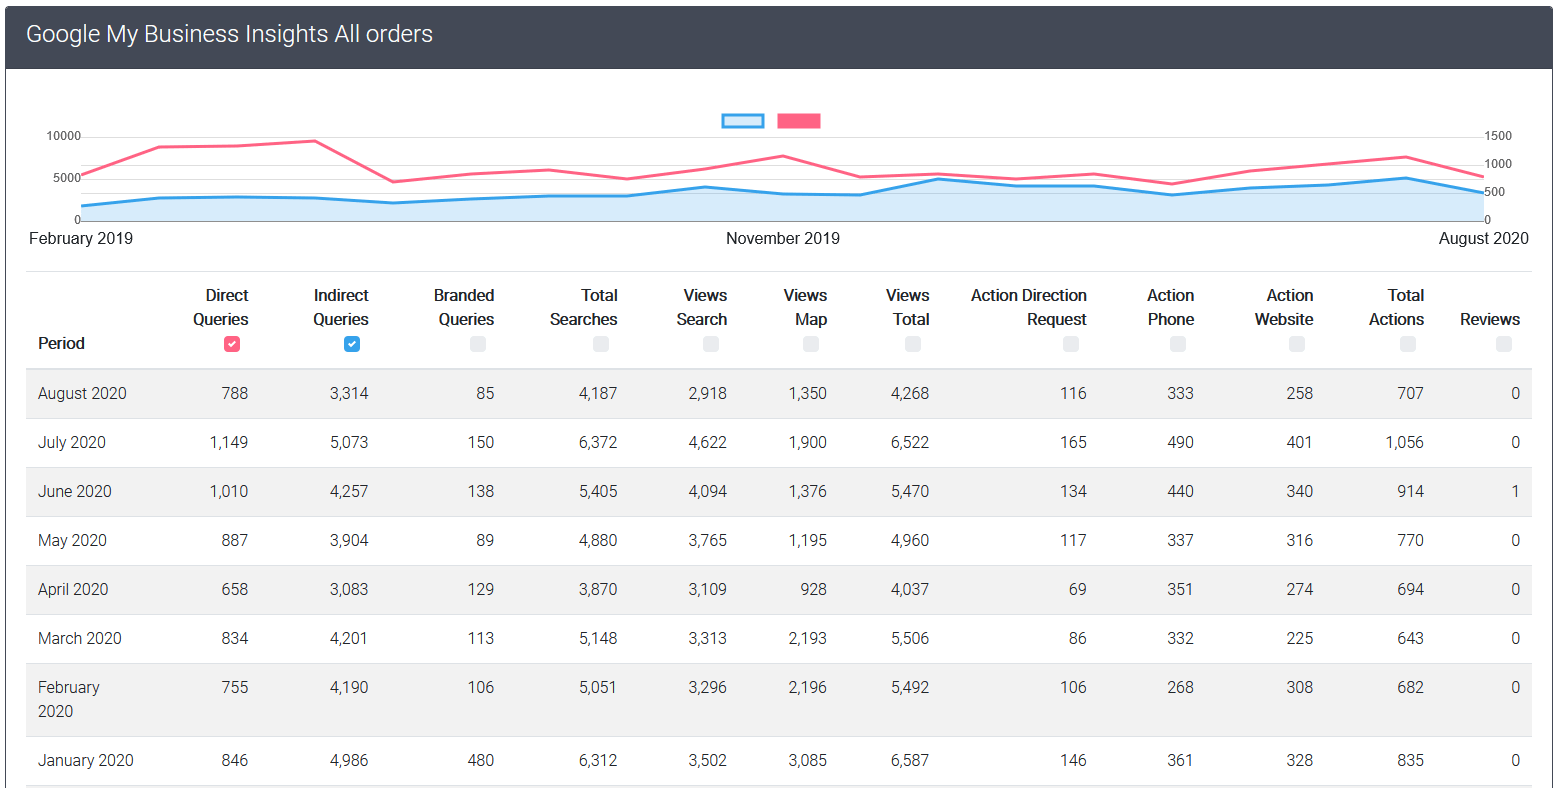This screenshot has width=1559, height=788.
Task: Click the 6,372 Total Searches value
Action: point(598,442)
